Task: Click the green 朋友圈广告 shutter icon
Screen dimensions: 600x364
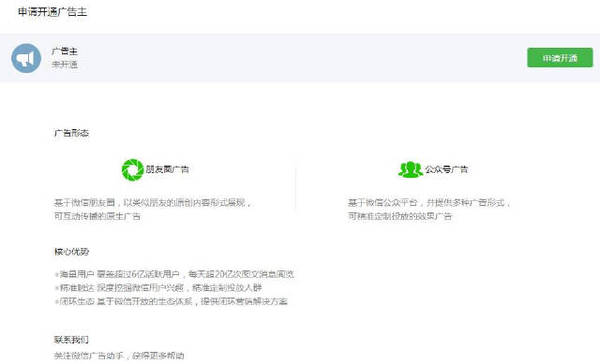Action: 132,170
